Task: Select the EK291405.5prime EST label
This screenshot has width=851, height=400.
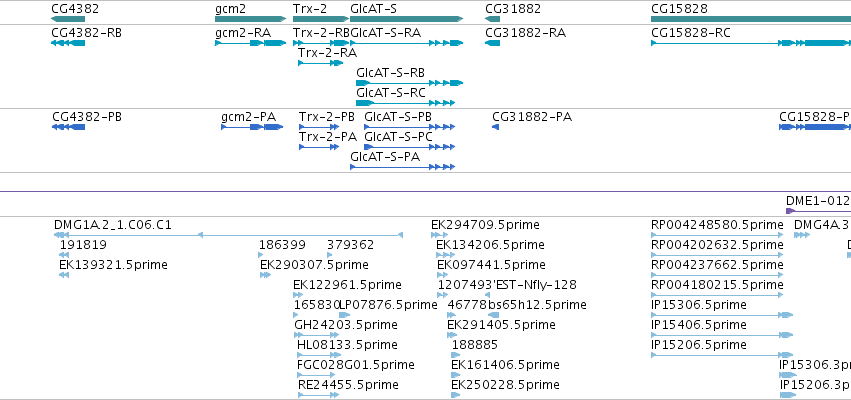Action: pyautogui.click(x=501, y=325)
